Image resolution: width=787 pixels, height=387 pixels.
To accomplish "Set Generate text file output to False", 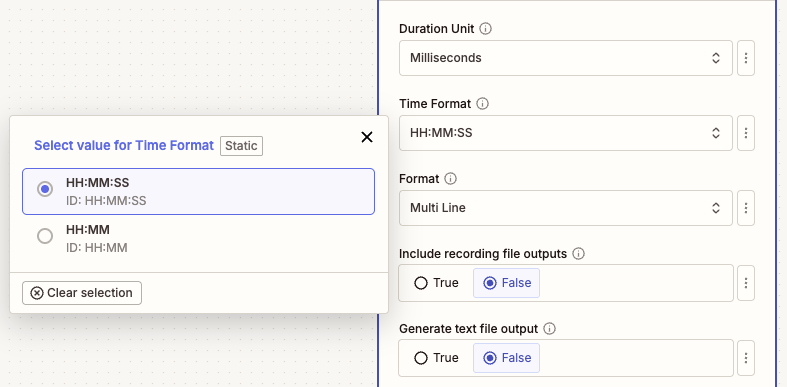I will [506, 358].
